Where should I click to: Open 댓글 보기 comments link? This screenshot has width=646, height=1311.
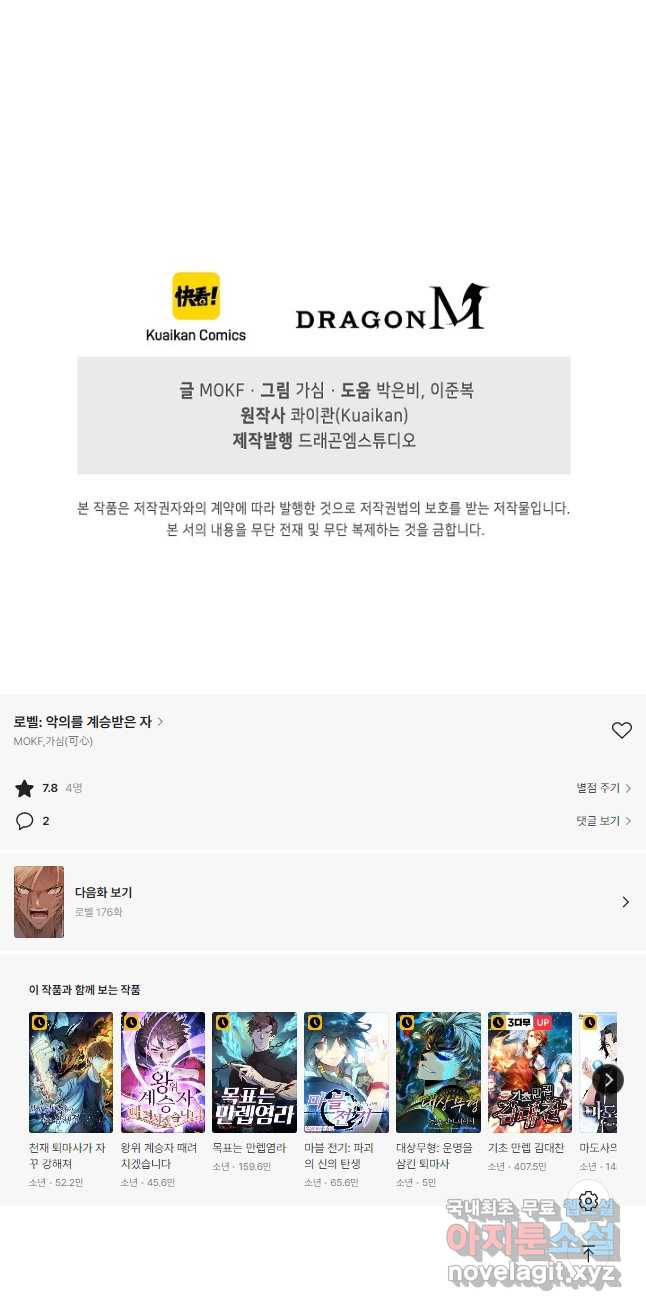(x=603, y=821)
